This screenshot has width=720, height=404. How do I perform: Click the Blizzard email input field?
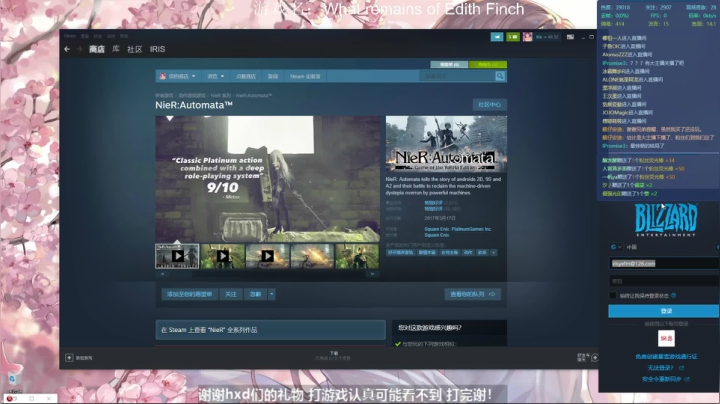coord(664,264)
